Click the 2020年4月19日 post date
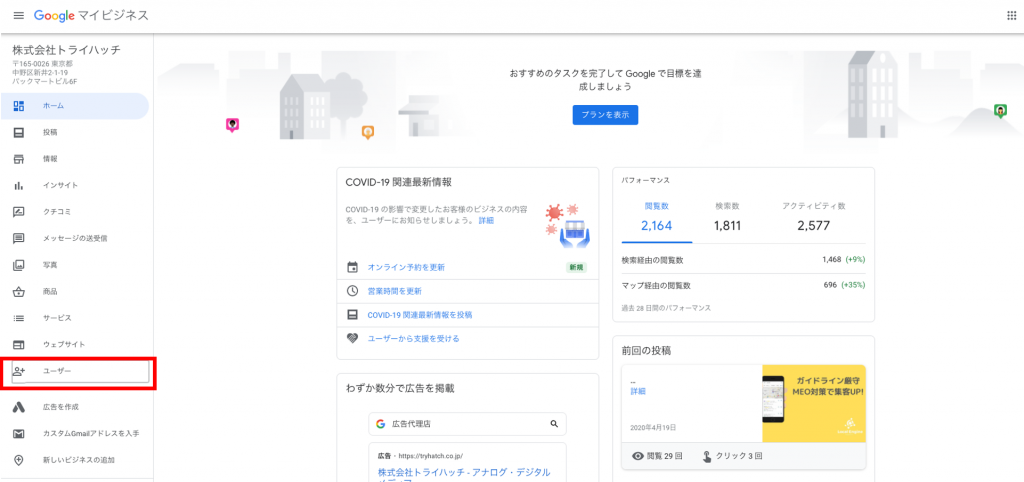Screen dimensions: 1024x482 (x=653, y=428)
